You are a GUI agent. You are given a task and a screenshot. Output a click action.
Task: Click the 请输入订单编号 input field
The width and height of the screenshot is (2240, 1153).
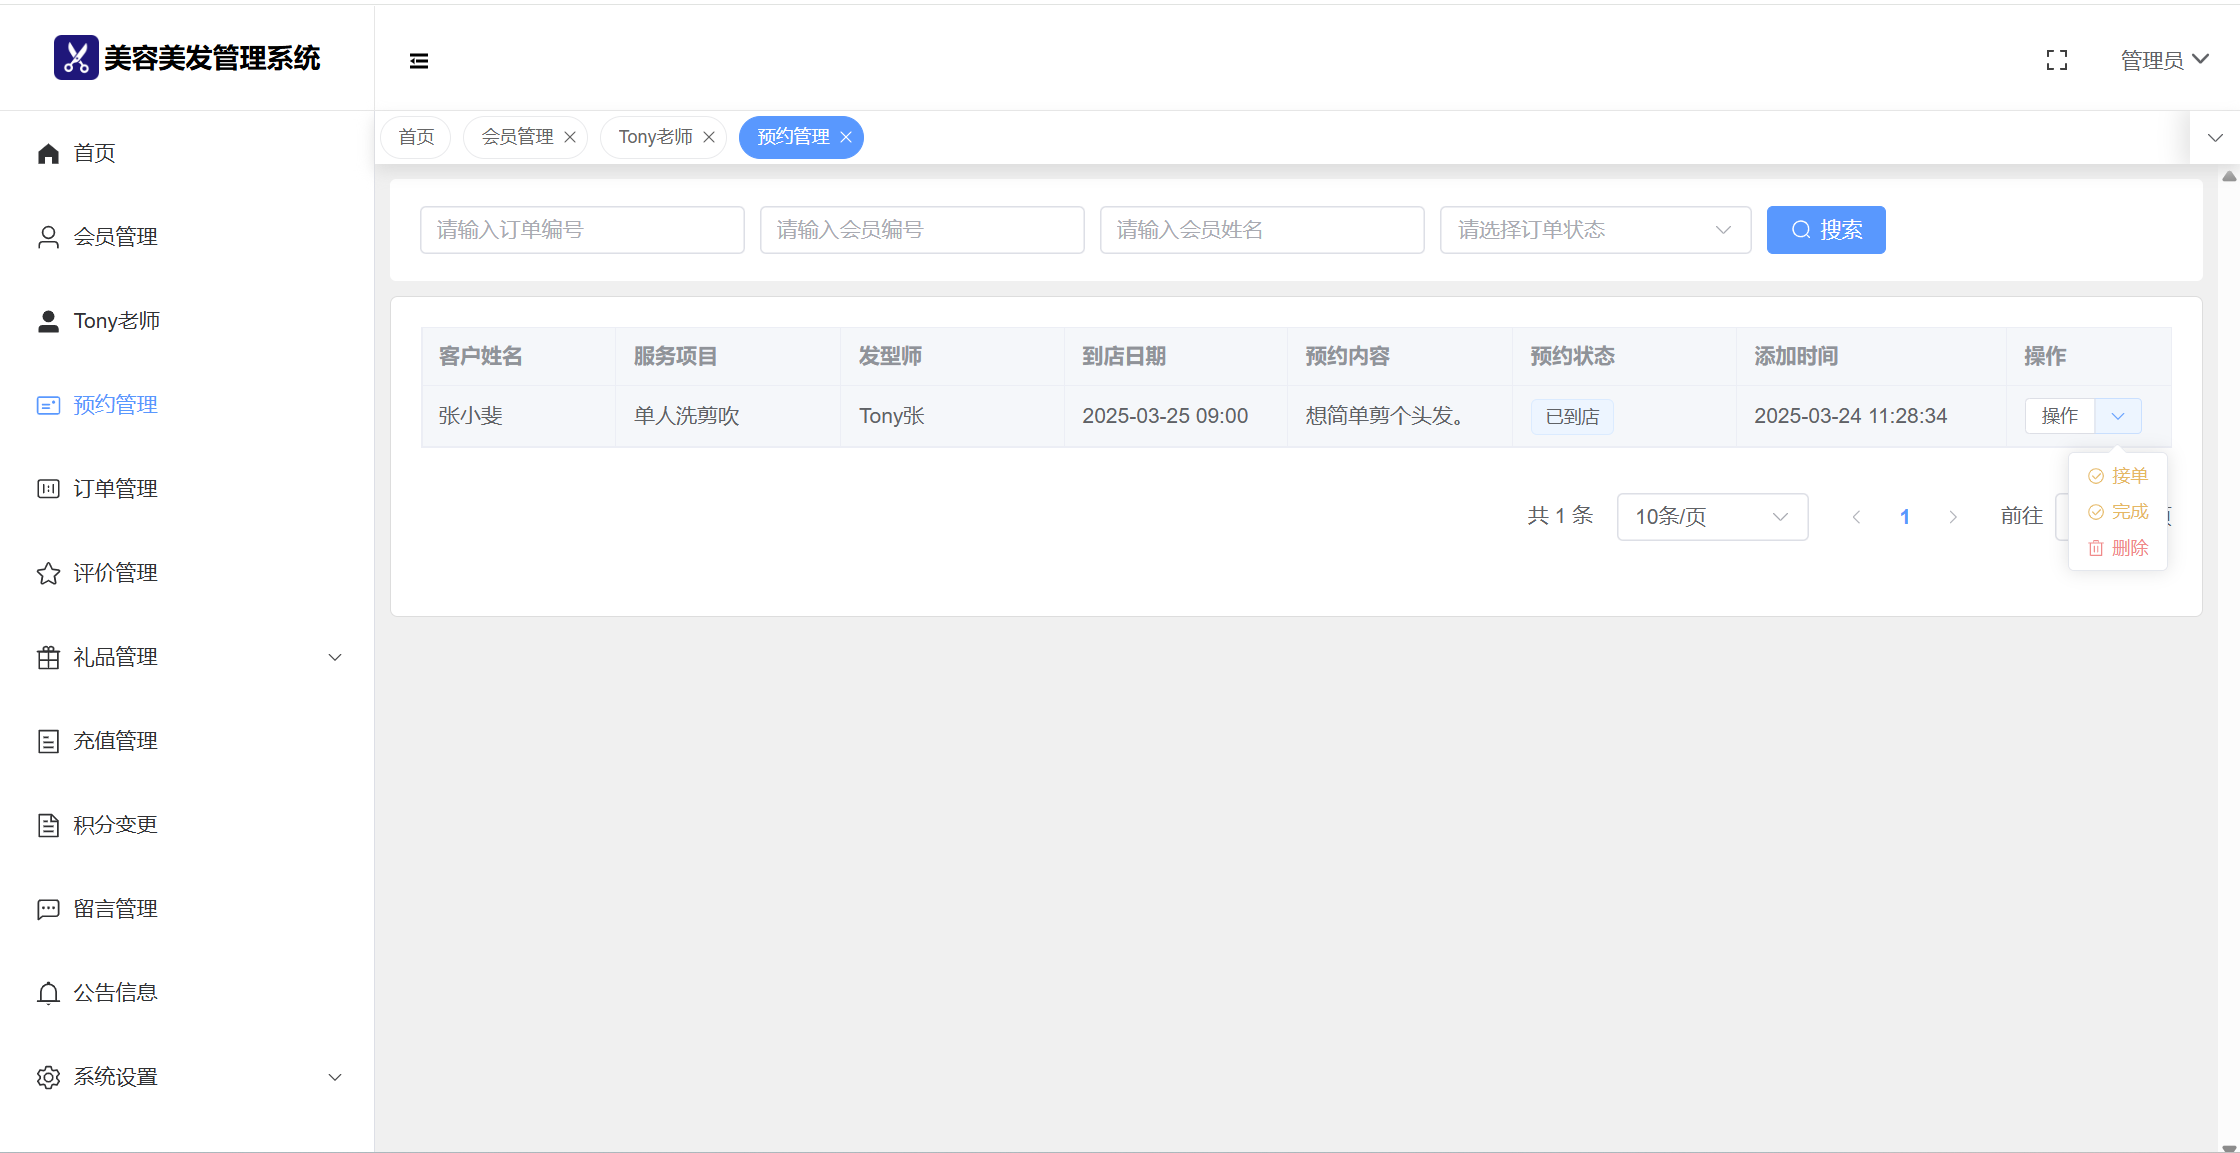pos(582,230)
